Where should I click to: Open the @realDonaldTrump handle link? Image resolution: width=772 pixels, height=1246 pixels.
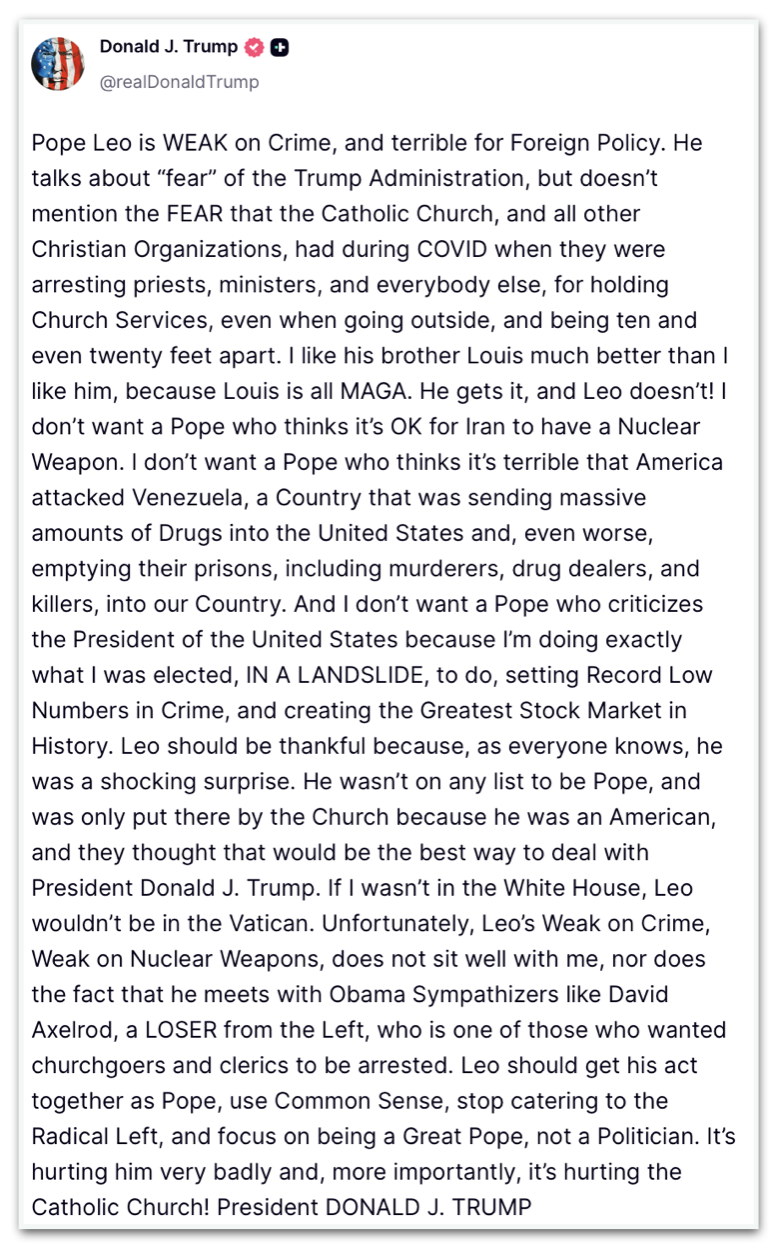click(x=179, y=82)
